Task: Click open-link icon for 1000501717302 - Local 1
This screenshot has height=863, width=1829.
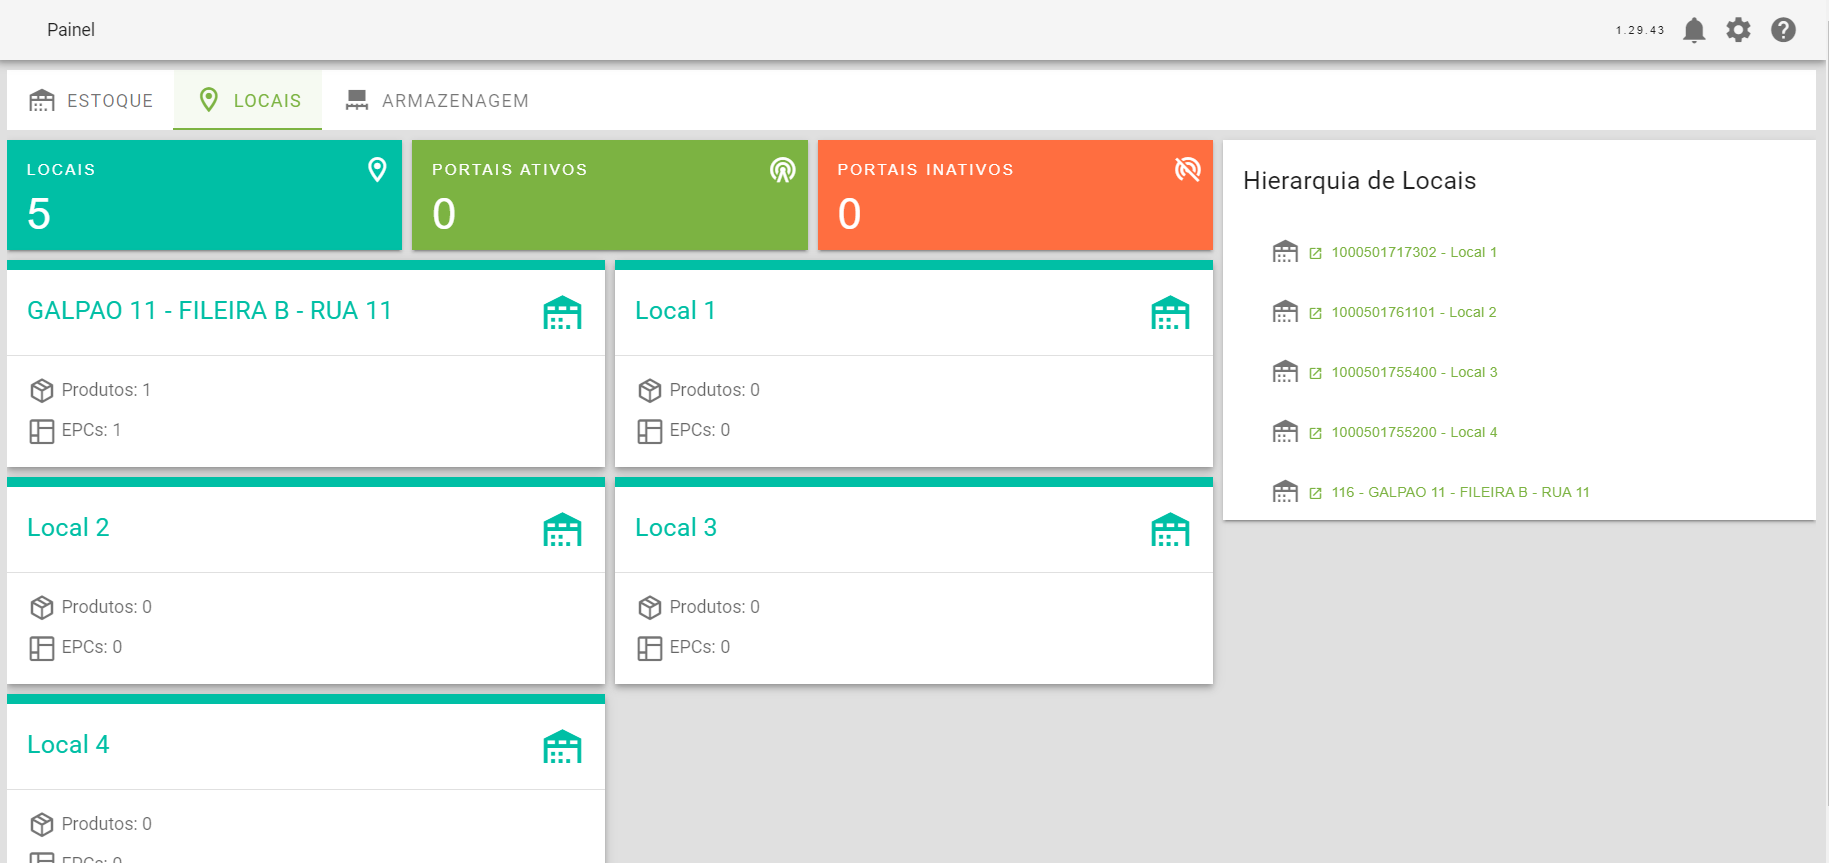Action: [1316, 254]
